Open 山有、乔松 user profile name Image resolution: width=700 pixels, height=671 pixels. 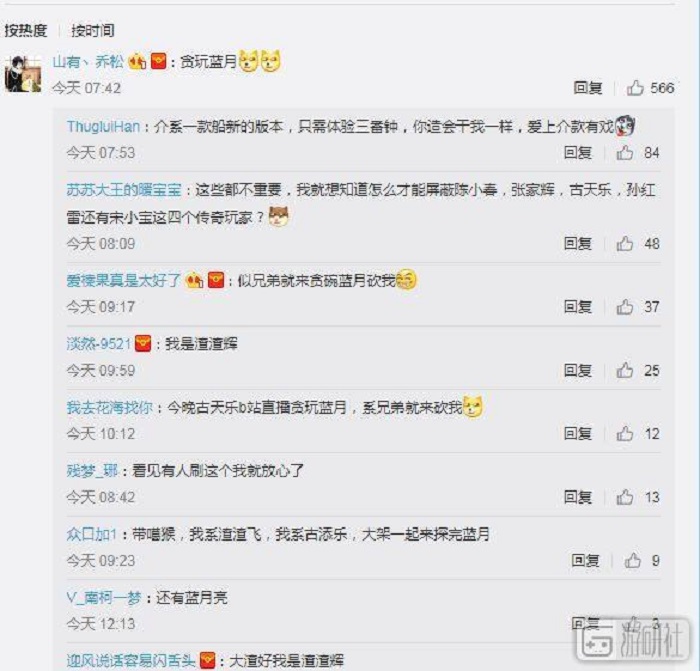click(x=88, y=61)
